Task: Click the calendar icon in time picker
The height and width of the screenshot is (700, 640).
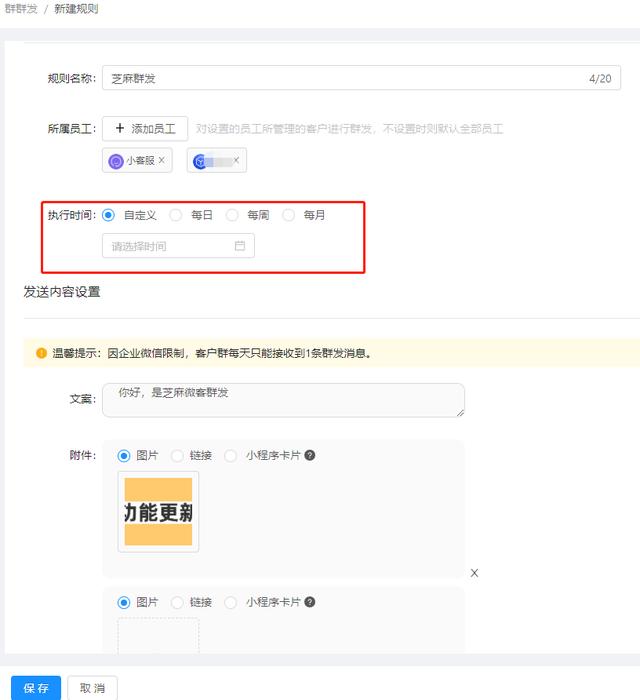Action: pos(240,246)
